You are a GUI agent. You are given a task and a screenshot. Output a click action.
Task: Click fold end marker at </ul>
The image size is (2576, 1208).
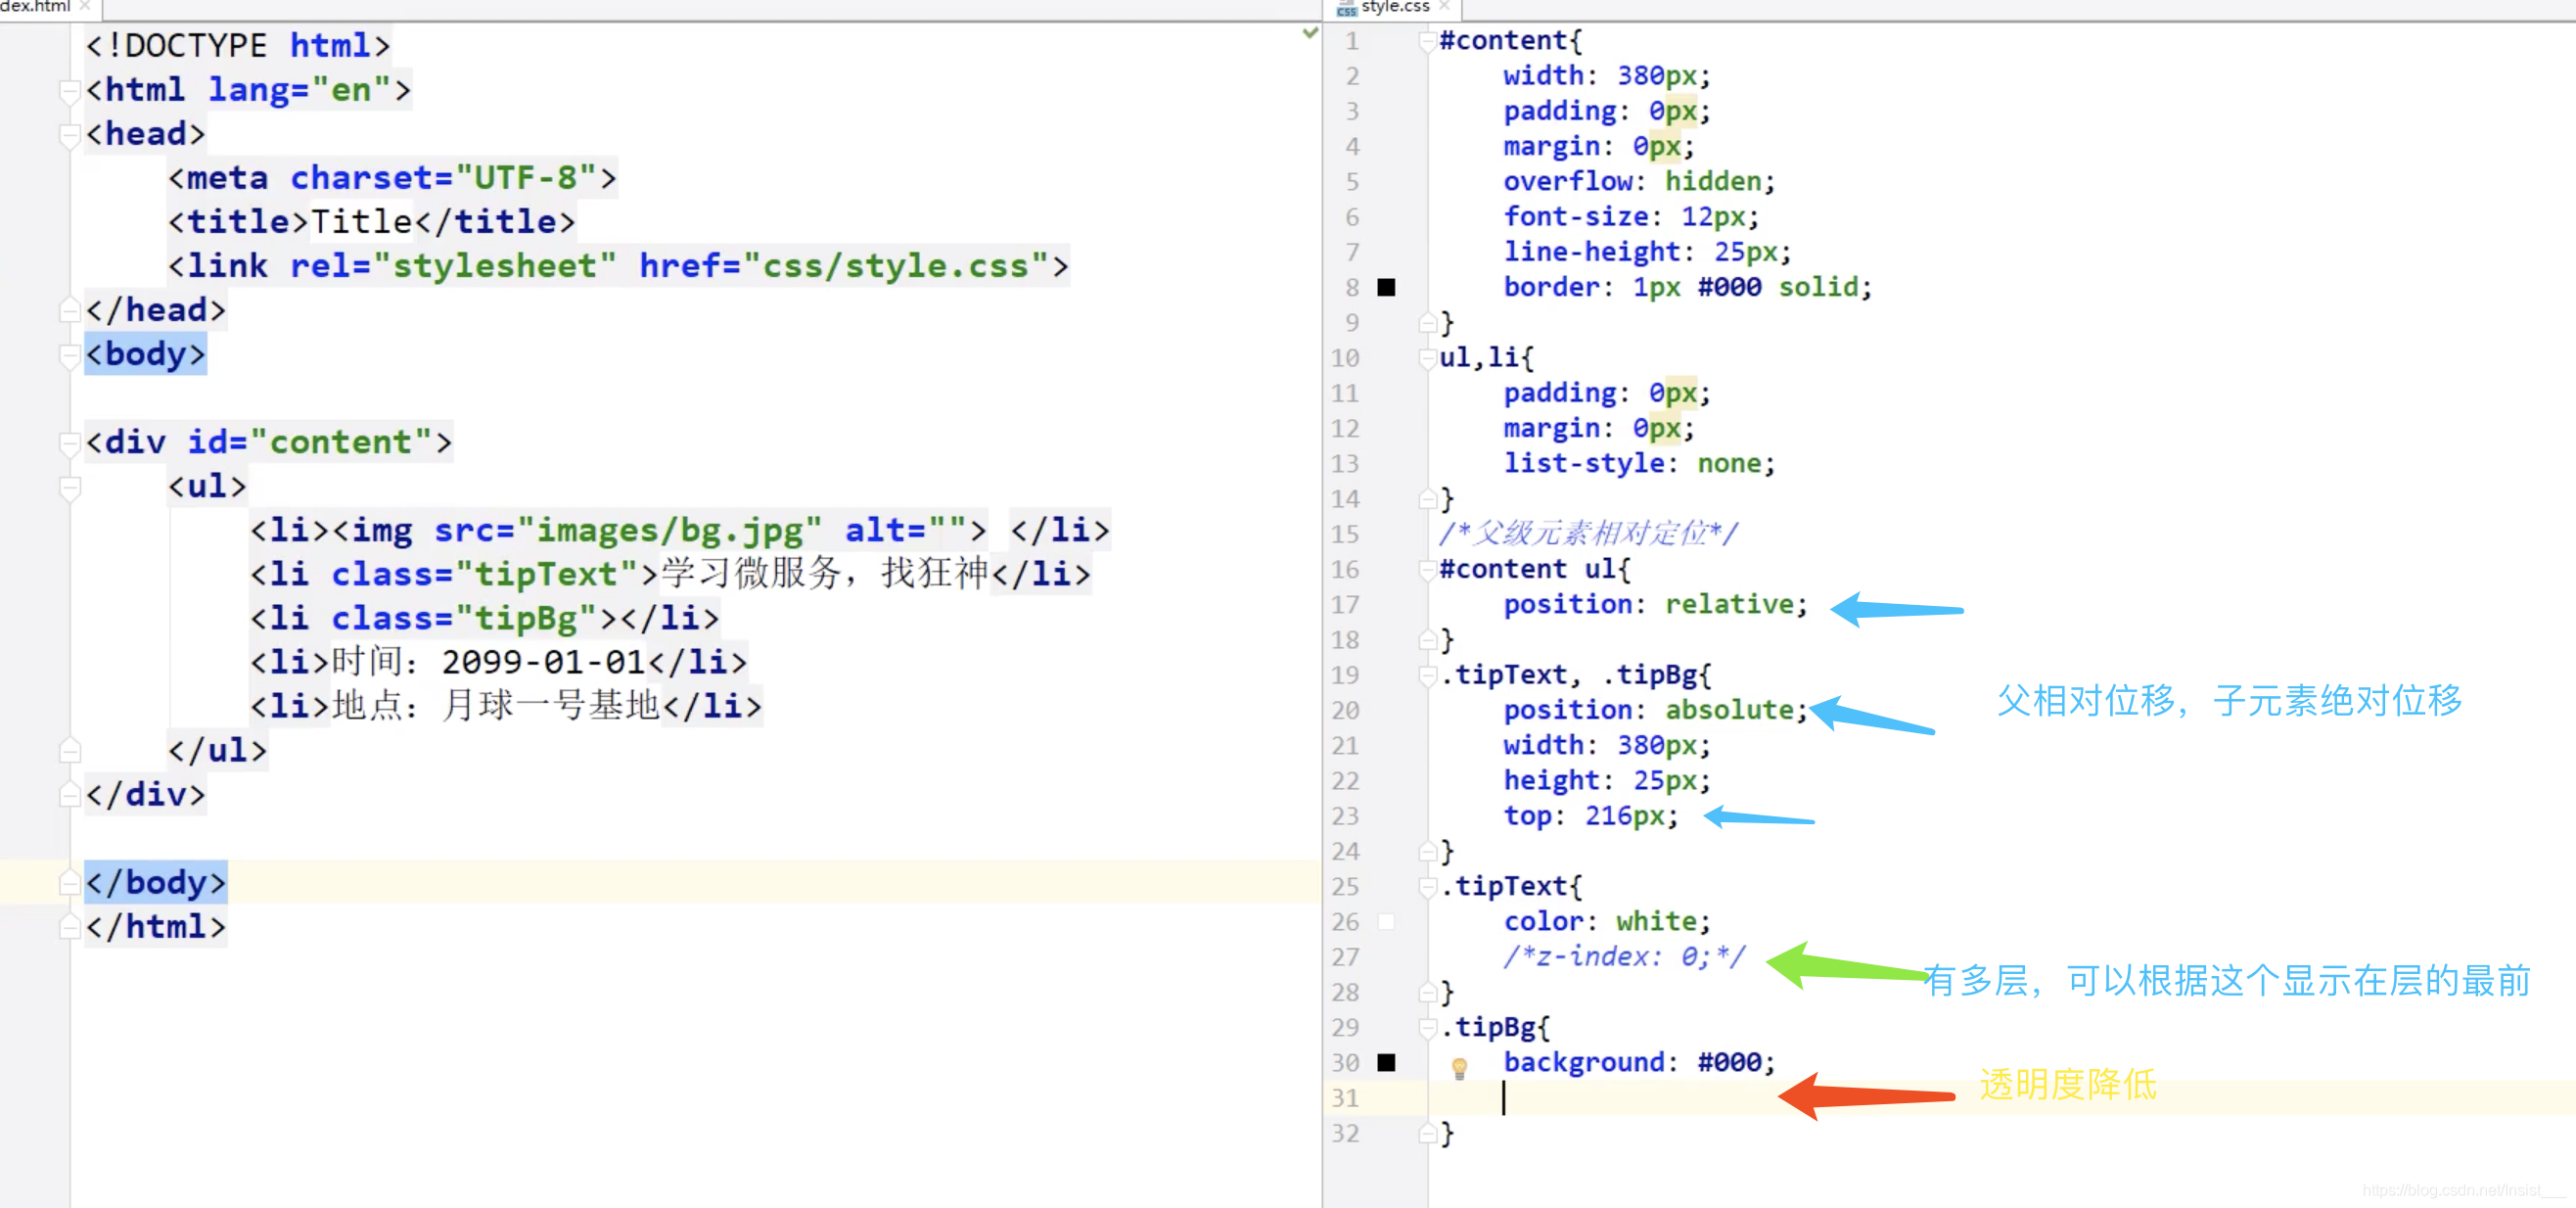coord(70,750)
